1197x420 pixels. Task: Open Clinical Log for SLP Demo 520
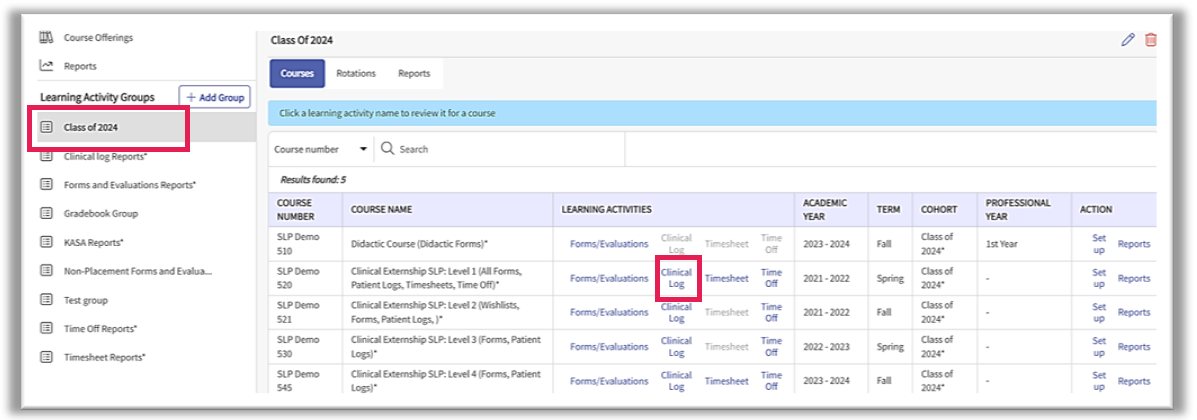pos(676,278)
